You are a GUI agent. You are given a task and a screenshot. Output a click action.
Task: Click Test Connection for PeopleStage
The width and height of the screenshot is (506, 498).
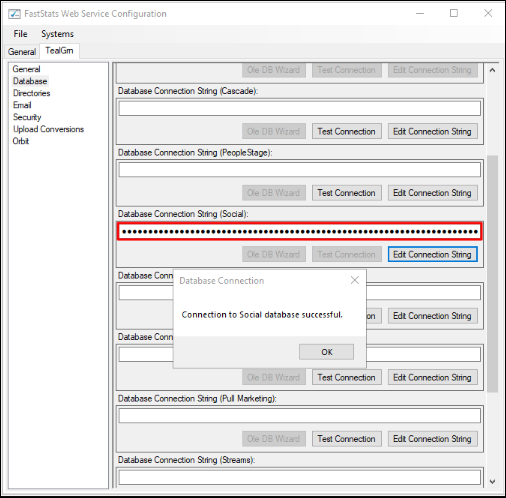347,193
